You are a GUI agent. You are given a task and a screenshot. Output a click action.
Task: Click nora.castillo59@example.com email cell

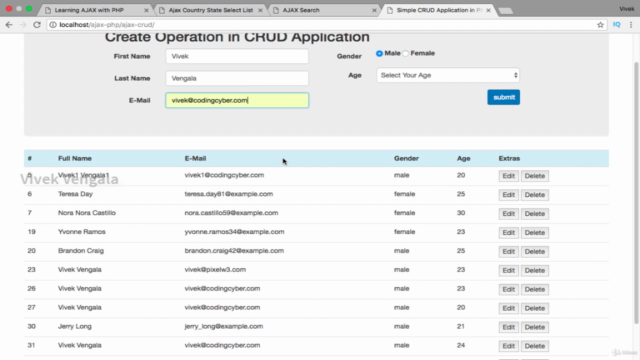[x=231, y=213]
